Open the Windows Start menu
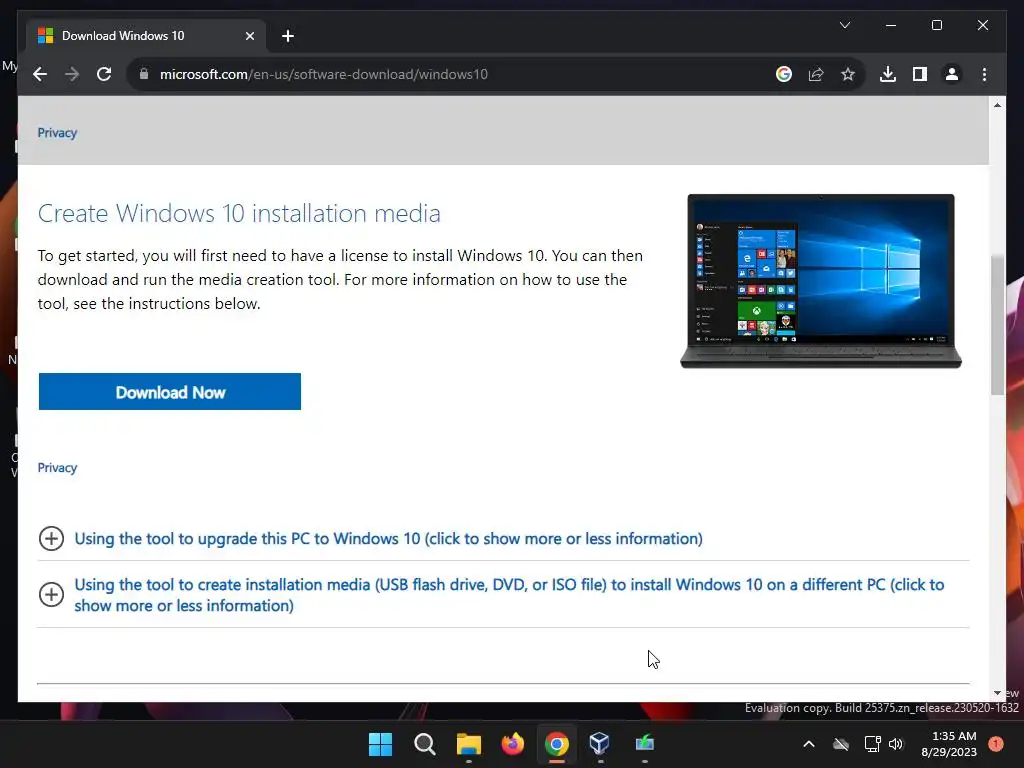The height and width of the screenshot is (768, 1024). click(380, 744)
